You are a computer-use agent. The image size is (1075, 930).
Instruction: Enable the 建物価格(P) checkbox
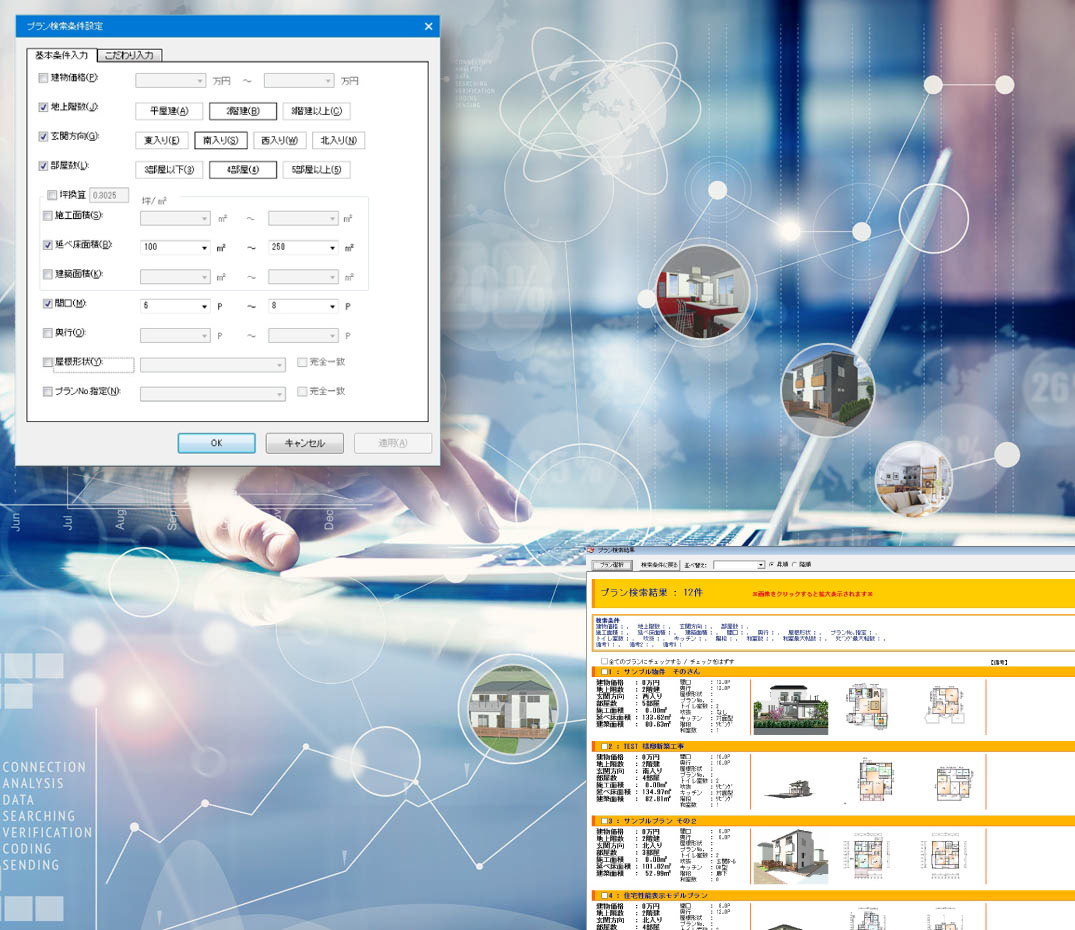pos(43,78)
